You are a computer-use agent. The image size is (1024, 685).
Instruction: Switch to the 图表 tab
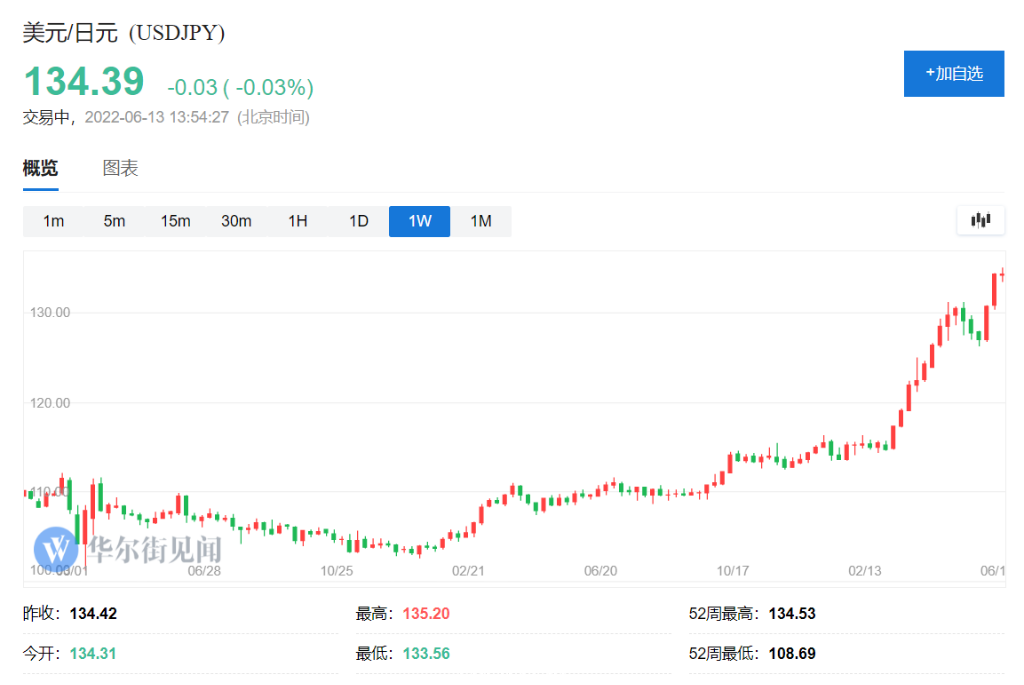pos(121,168)
